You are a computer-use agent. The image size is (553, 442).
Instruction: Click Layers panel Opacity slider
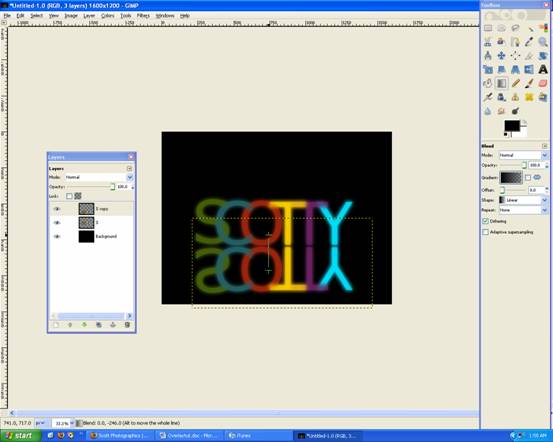(91, 187)
